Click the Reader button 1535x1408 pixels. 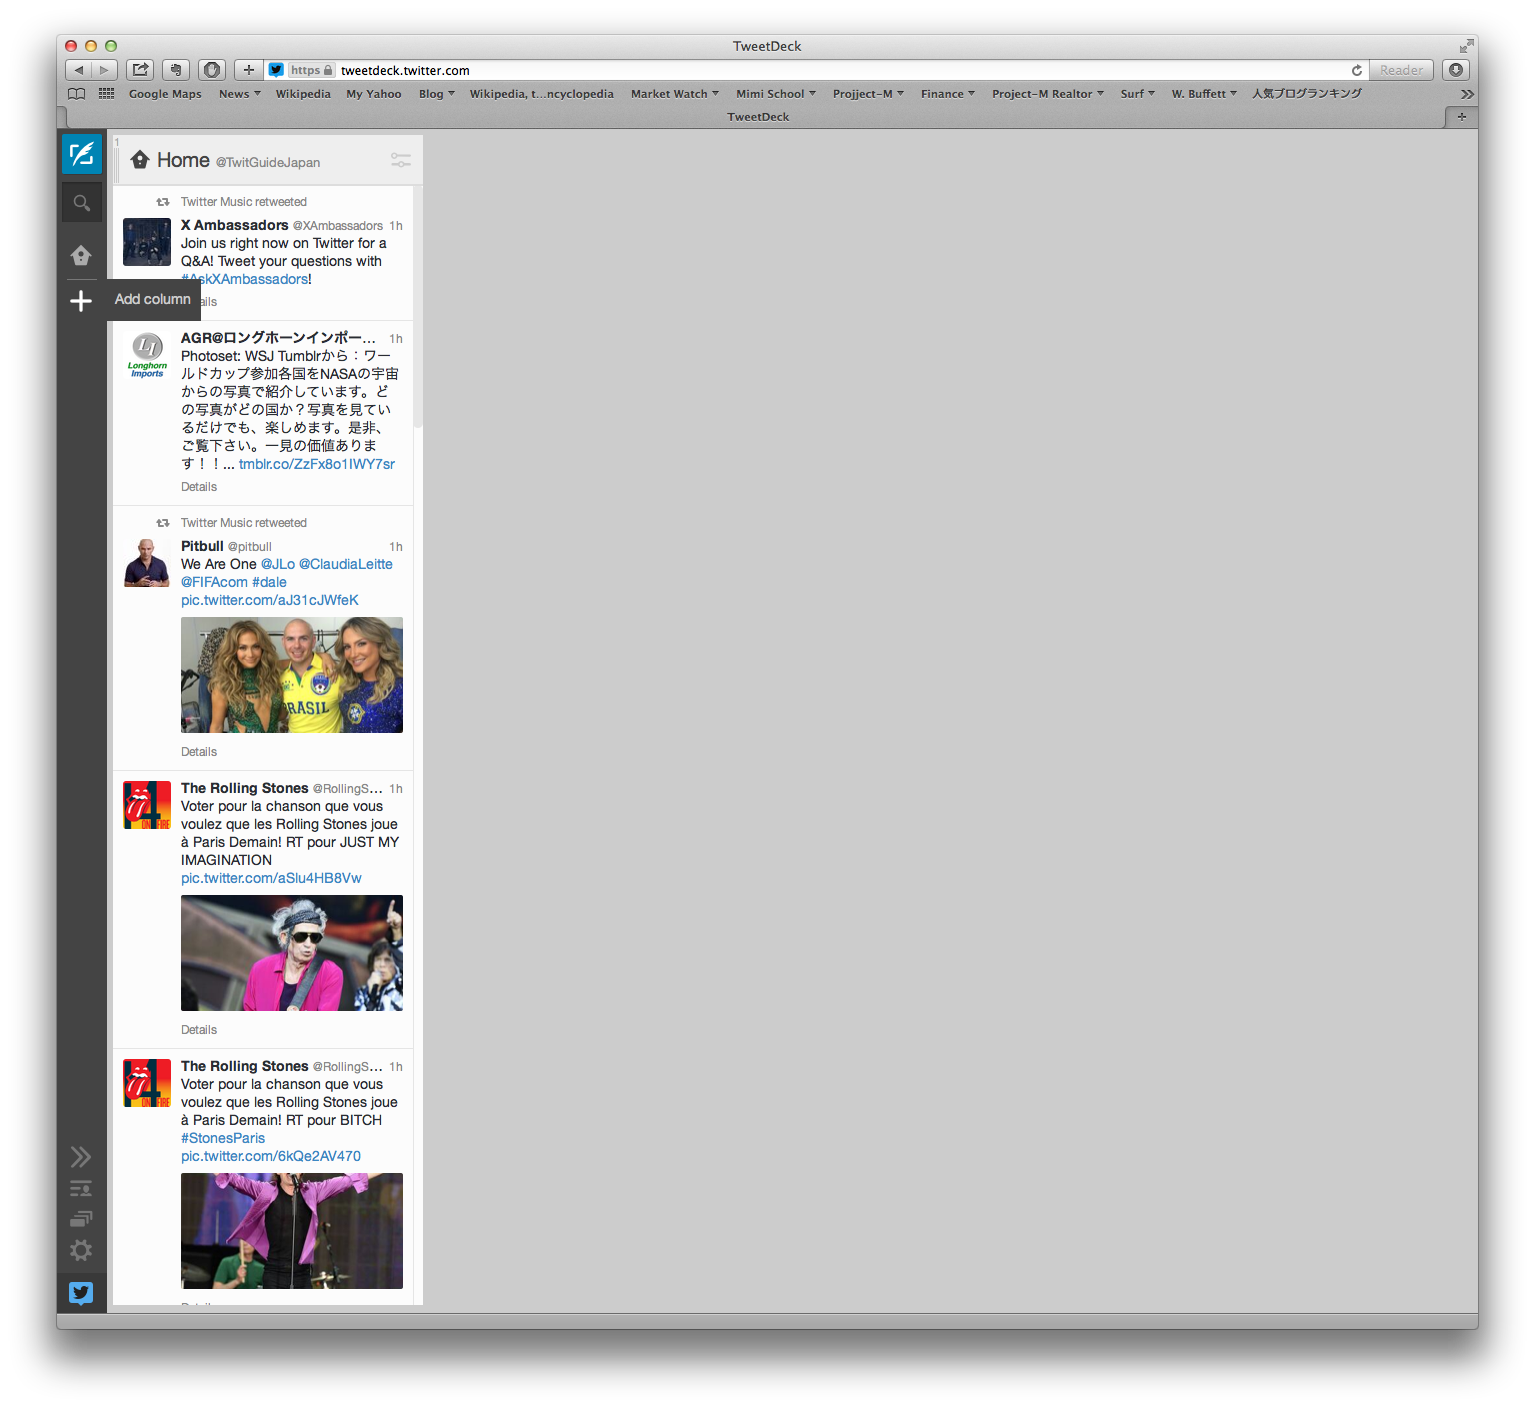[1401, 70]
